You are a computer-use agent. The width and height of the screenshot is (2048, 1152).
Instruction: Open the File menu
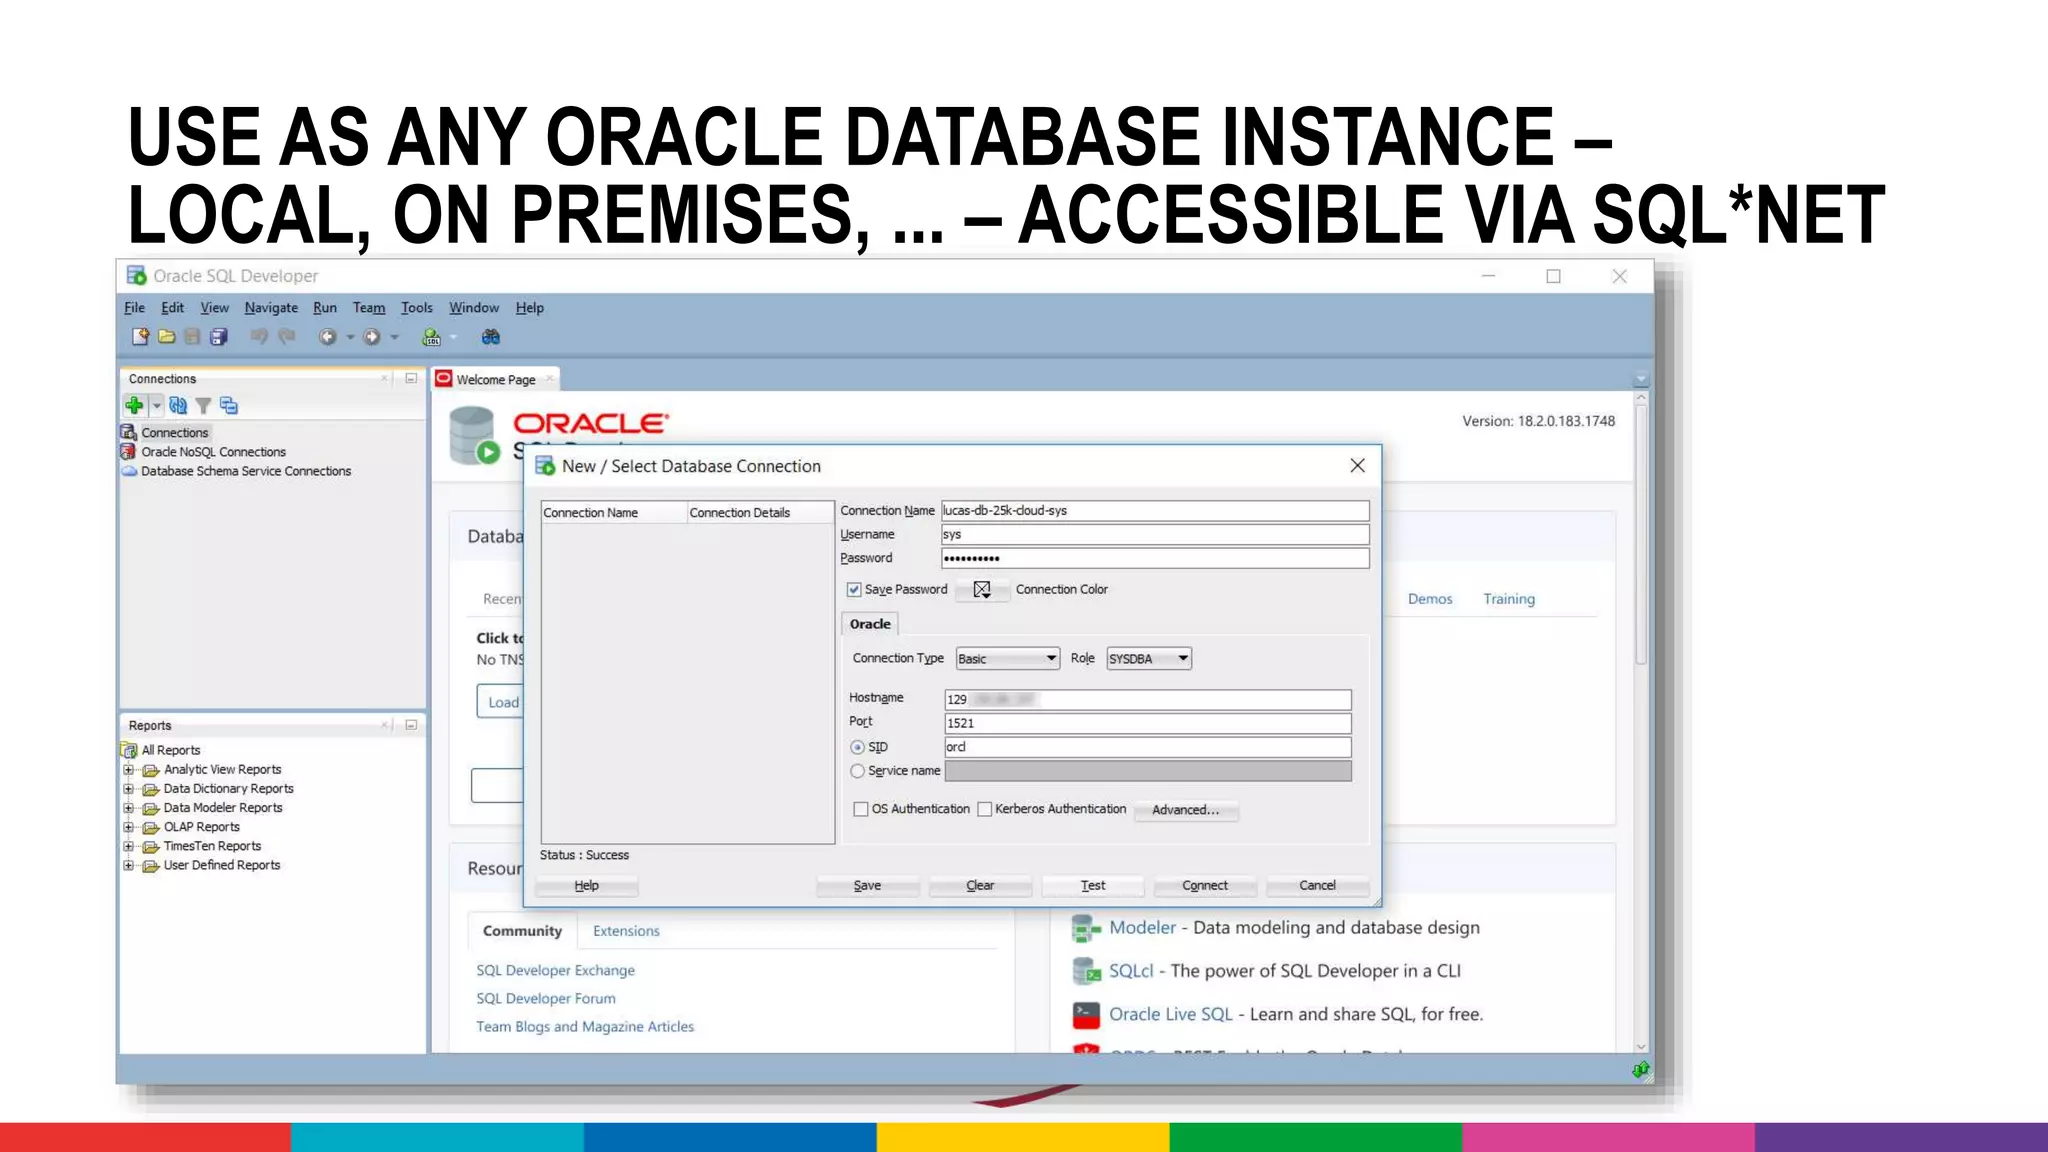(134, 308)
